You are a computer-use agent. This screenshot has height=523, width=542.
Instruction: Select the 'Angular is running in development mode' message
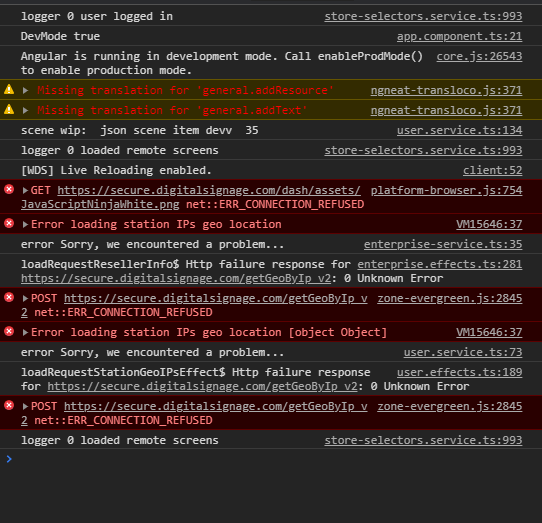click(222, 63)
